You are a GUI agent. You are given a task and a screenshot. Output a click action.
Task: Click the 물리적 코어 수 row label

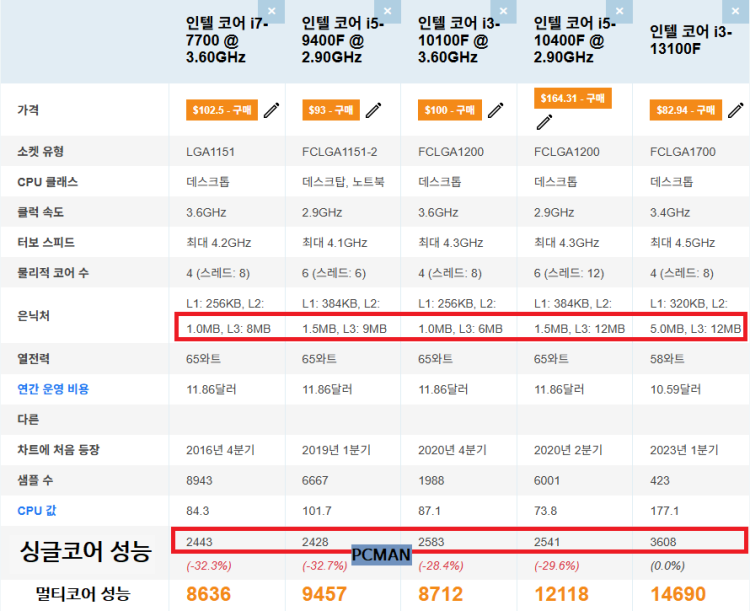tap(53, 273)
